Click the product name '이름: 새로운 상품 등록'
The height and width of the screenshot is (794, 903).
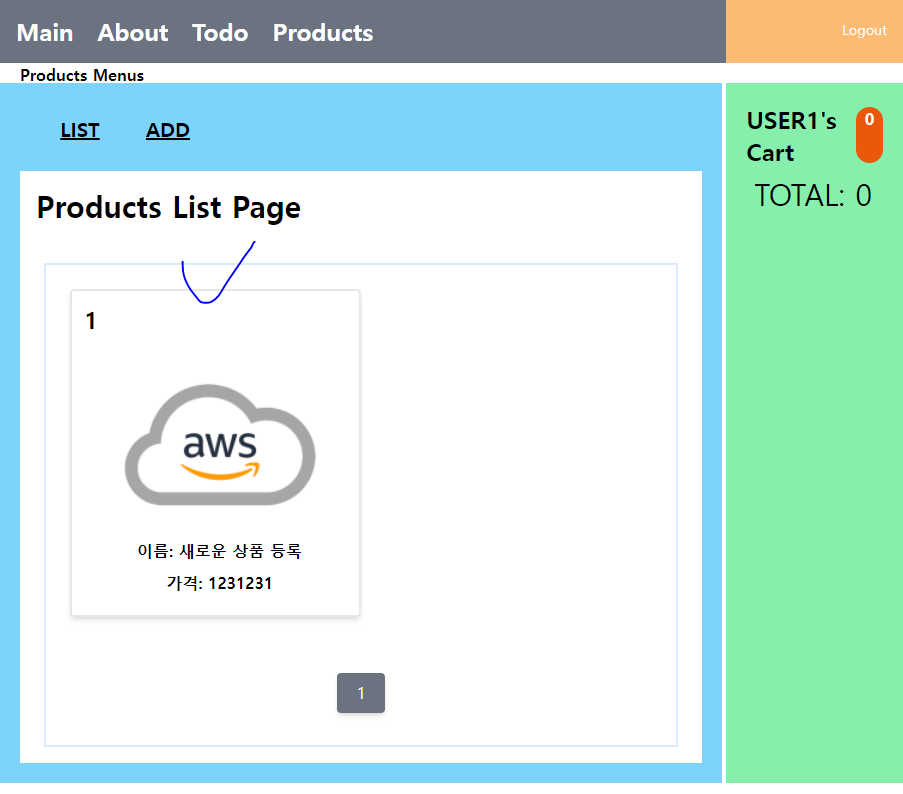pyautogui.click(x=219, y=551)
